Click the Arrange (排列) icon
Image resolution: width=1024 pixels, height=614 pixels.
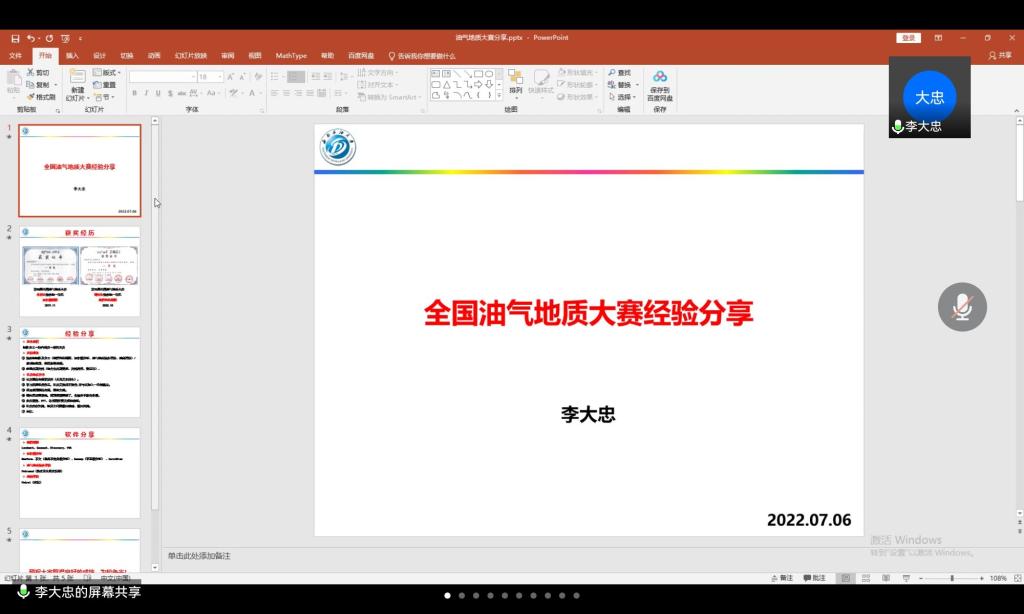(516, 77)
